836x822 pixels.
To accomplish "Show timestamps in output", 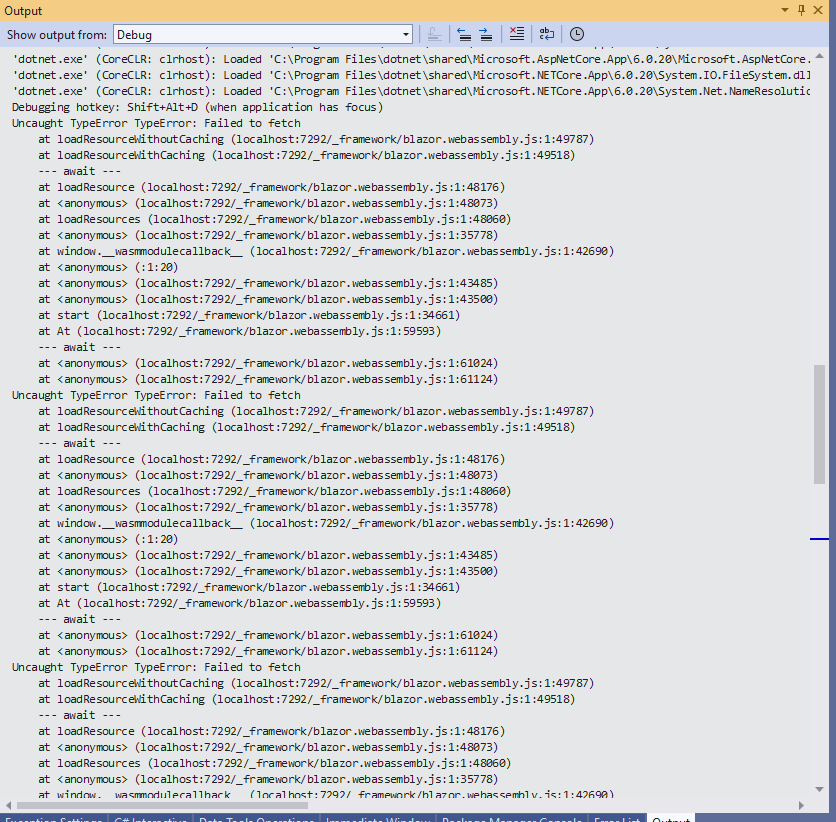I will pos(577,33).
